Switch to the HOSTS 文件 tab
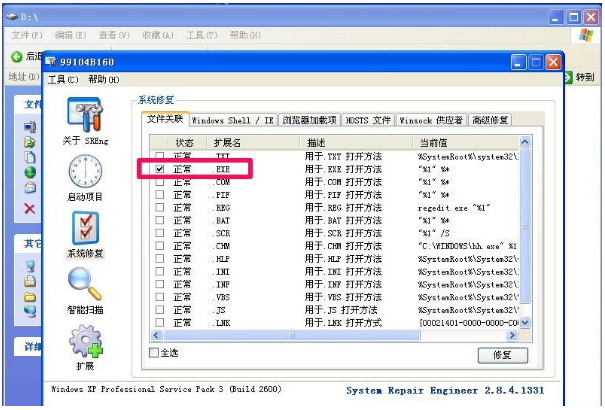The height and width of the screenshot is (410, 605). 369,120
